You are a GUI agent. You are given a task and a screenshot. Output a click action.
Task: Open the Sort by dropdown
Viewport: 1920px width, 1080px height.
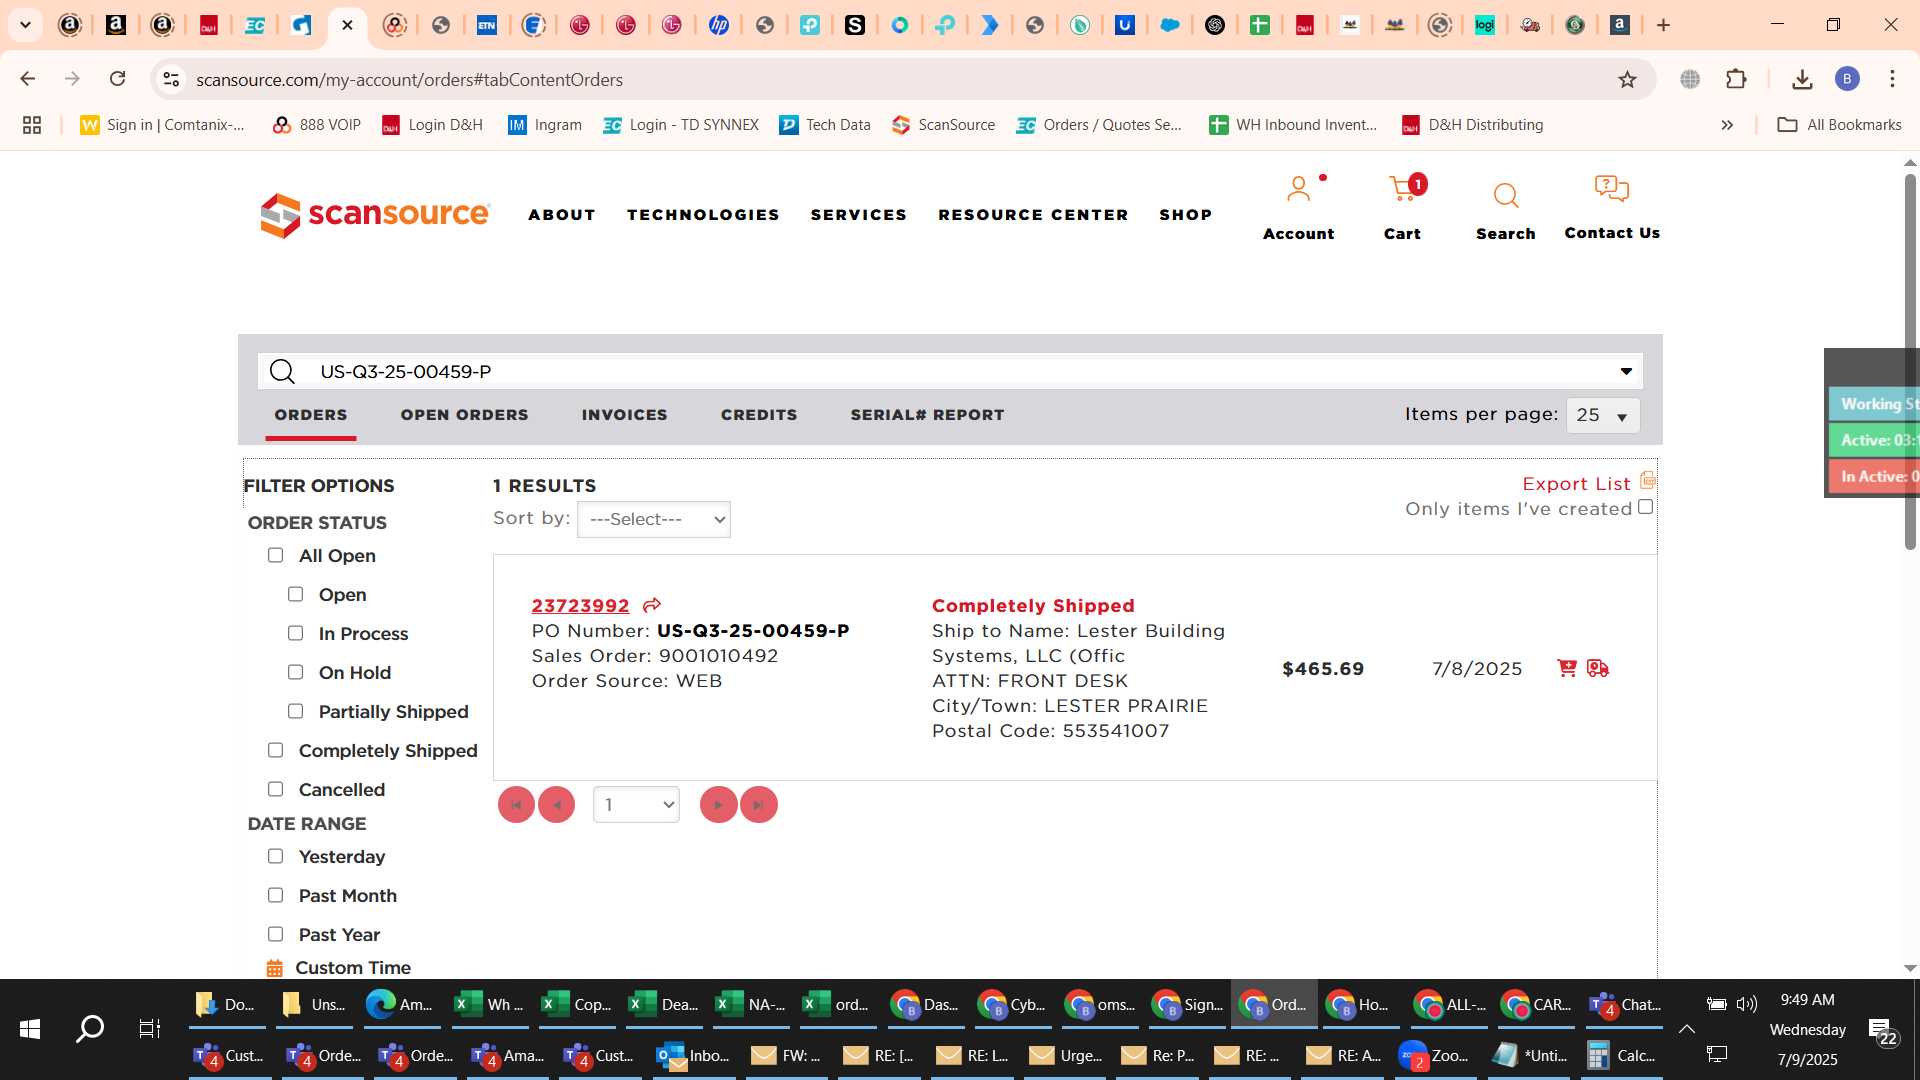[x=654, y=520]
